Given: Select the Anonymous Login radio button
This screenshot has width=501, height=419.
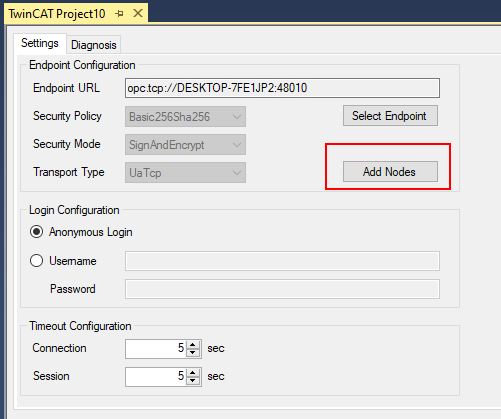Looking at the screenshot, I should (36, 232).
